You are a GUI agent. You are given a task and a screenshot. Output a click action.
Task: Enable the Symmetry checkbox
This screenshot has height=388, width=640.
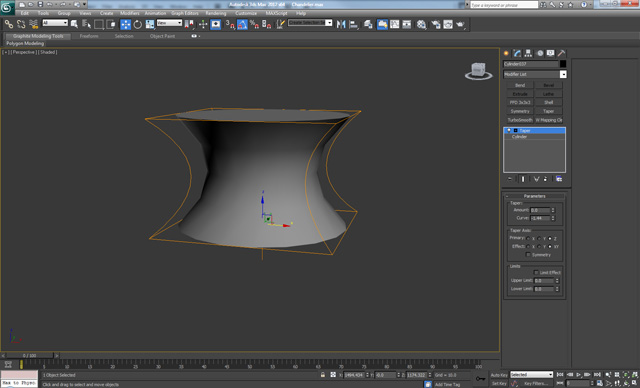coord(528,255)
